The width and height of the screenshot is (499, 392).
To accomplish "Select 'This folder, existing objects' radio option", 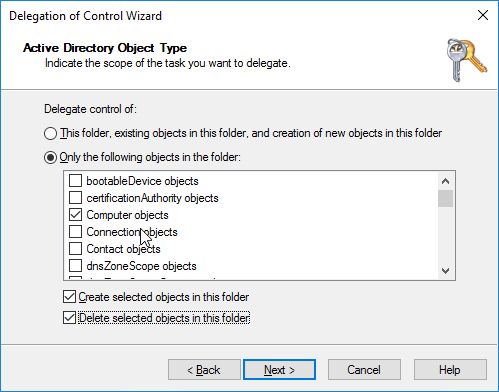I will click(50, 133).
